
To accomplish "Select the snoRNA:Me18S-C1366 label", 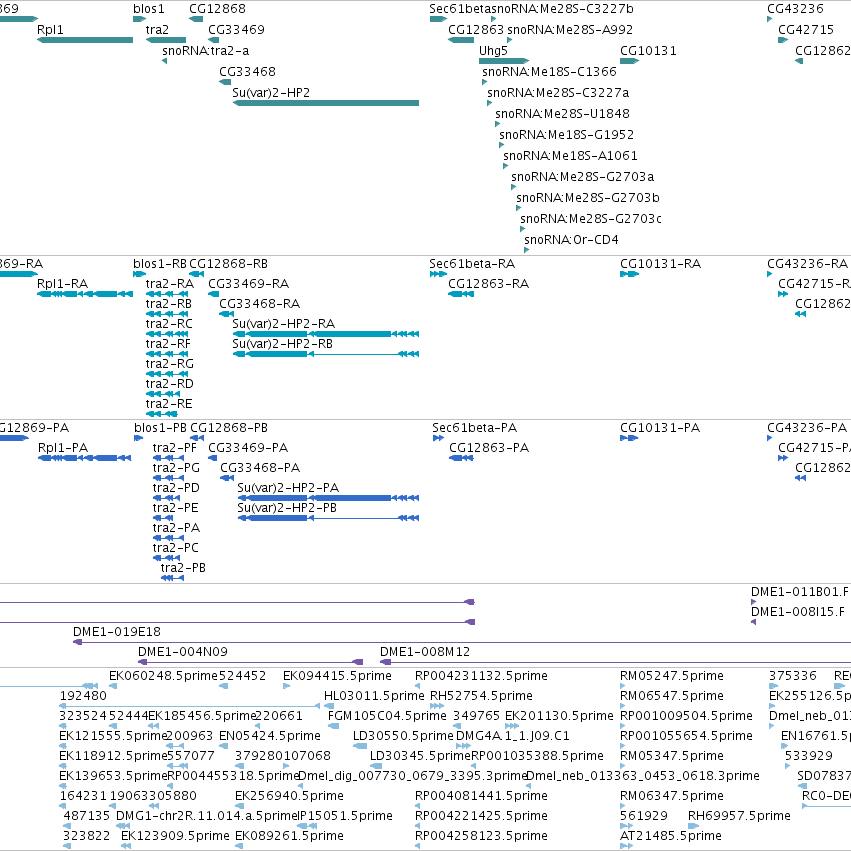I will pos(549,72).
